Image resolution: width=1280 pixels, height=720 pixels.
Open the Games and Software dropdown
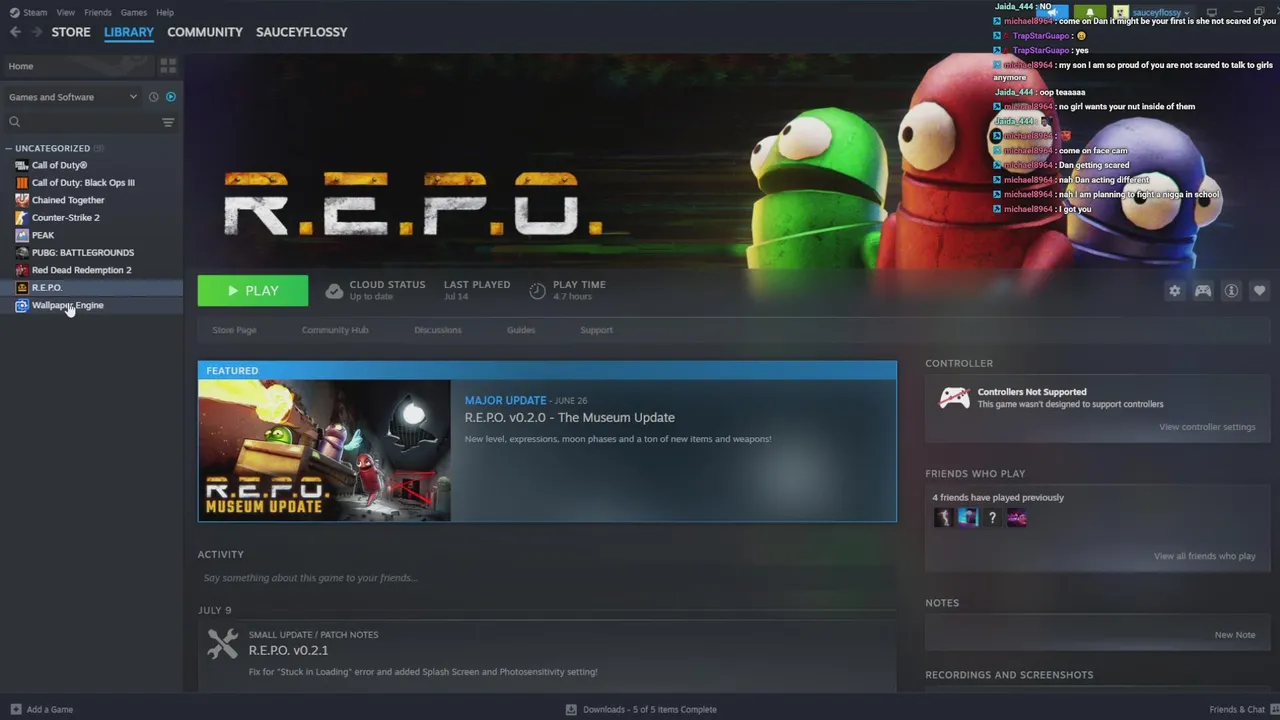(72, 97)
